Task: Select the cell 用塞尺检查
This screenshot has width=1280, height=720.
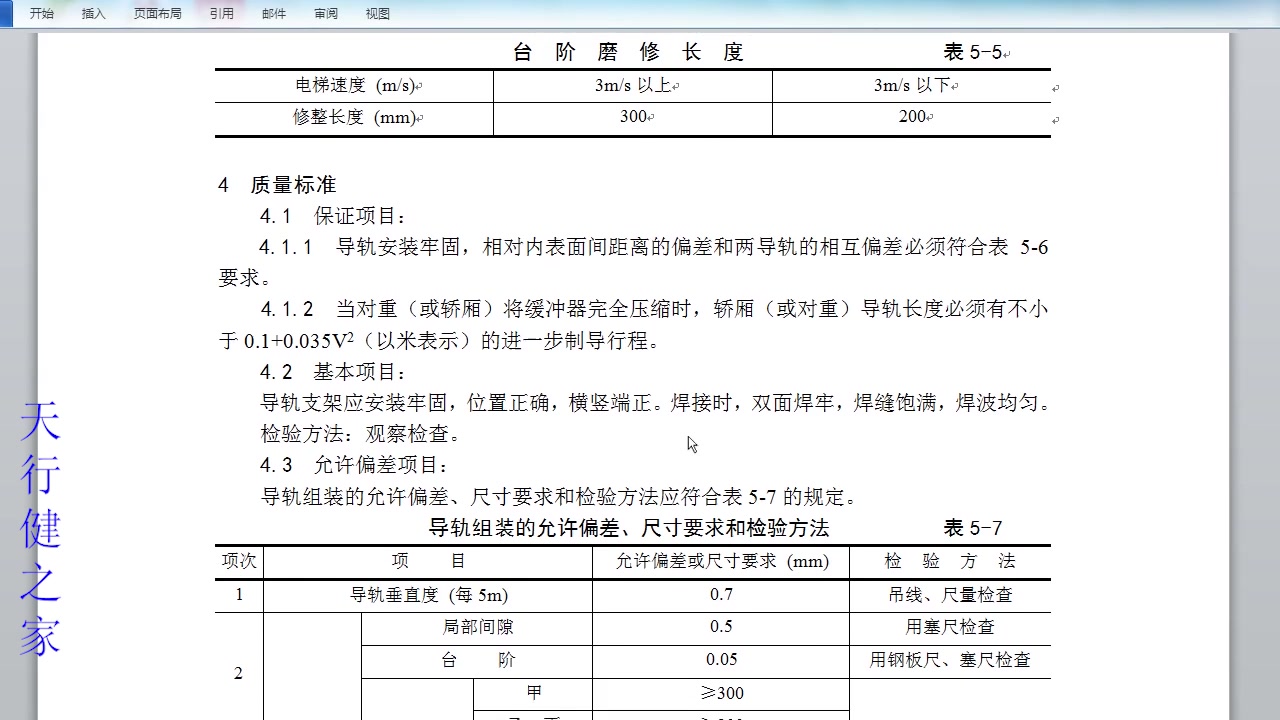Action: coord(950,628)
